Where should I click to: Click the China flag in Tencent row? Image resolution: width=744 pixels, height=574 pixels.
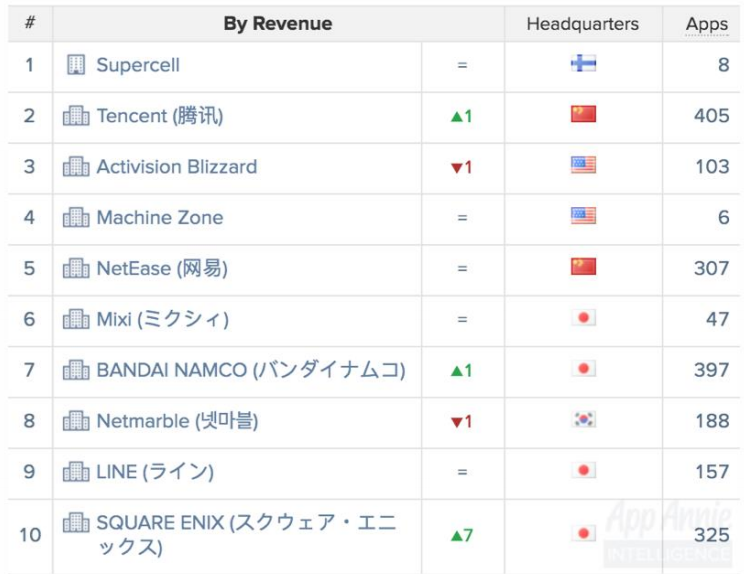pyautogui.click(x=583, y=115)
